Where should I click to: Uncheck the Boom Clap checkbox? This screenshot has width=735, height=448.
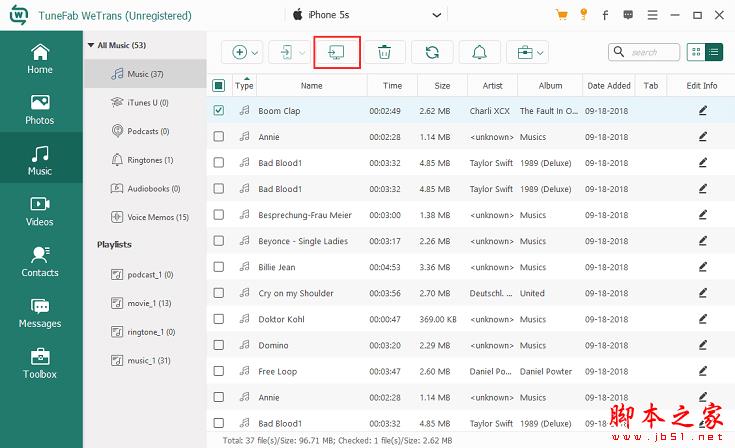click(x=218, y=111)
